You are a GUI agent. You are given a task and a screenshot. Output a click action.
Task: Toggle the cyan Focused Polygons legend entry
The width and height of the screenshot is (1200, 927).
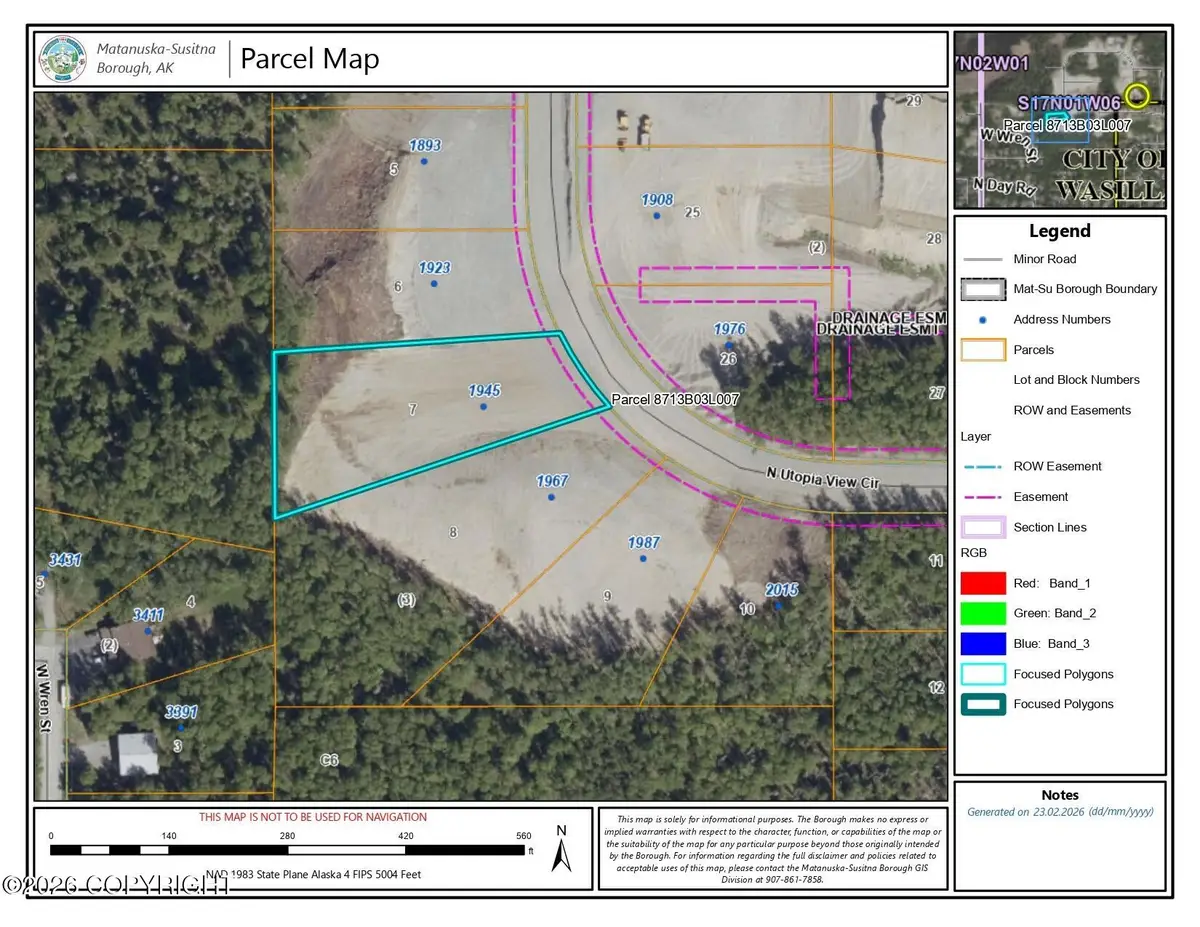[982, 674]
